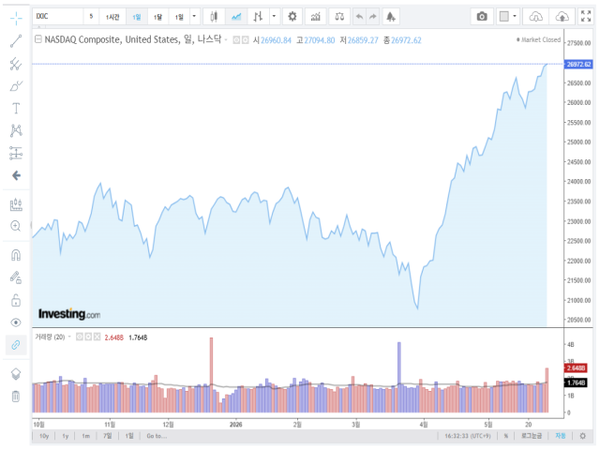Undo the last chart action
This screenshot has width=600, height=450.
359,16
